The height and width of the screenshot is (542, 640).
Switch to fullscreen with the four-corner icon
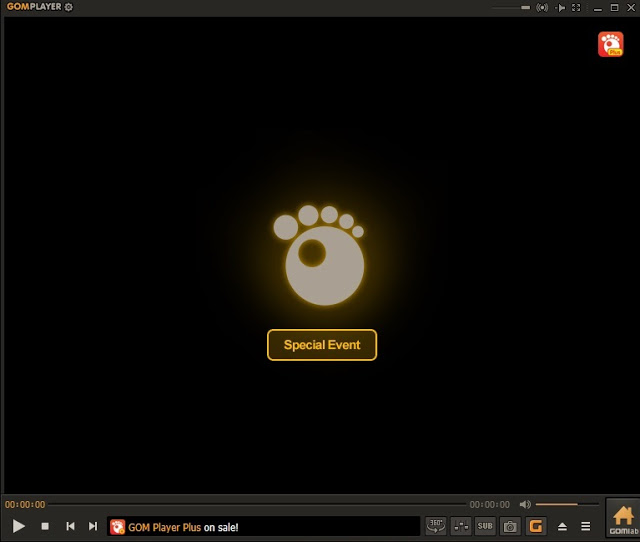pyautogui.click(x=576, y=7)
